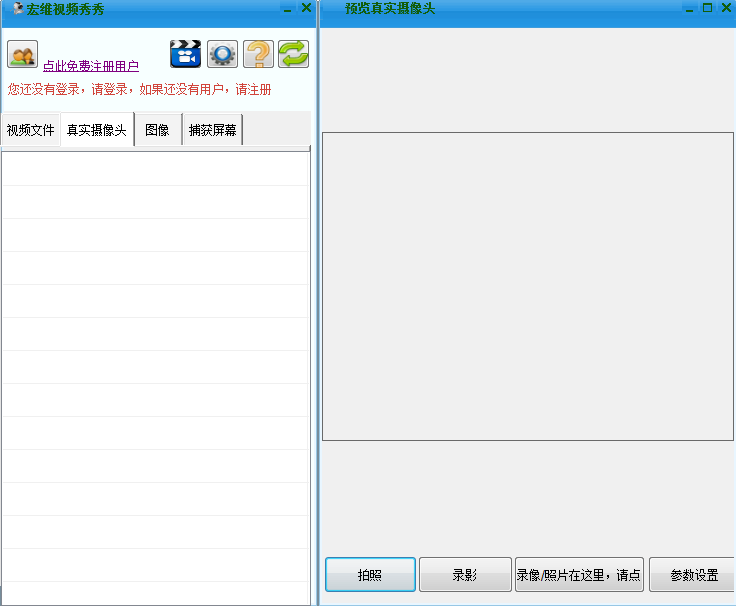Minimize the 宏维视频秀秀 window

(287, 8)
